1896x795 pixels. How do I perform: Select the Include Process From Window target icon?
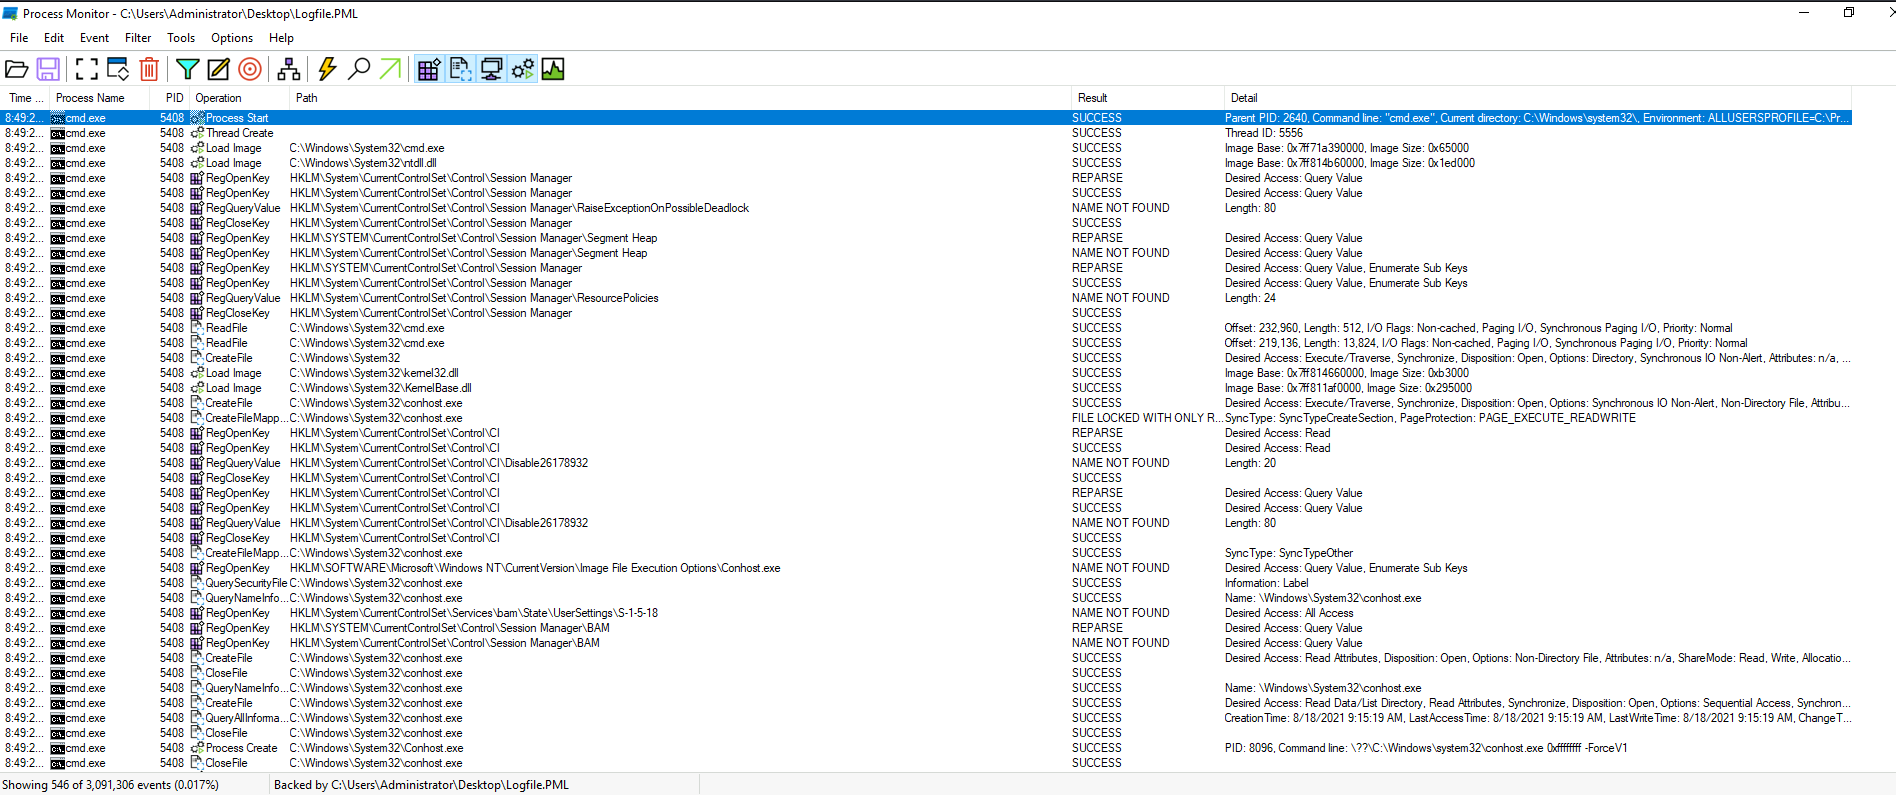pos(250,69)
